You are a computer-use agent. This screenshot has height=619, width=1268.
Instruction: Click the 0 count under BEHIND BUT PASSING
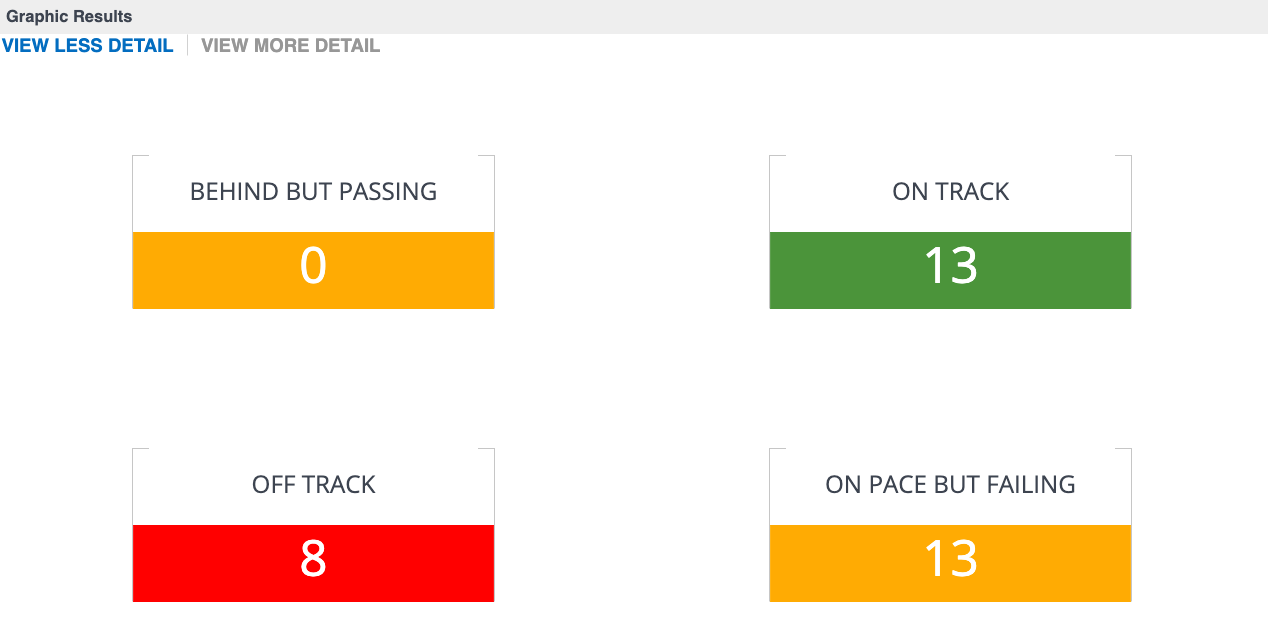(x=313, y=266)
